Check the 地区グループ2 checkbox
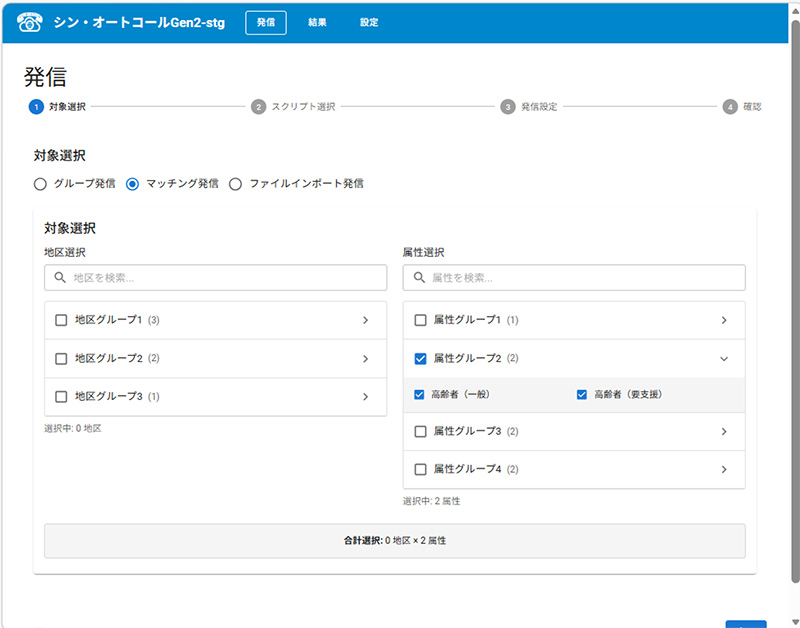This screenshot has width=800, height=628. tap(61, 359)
